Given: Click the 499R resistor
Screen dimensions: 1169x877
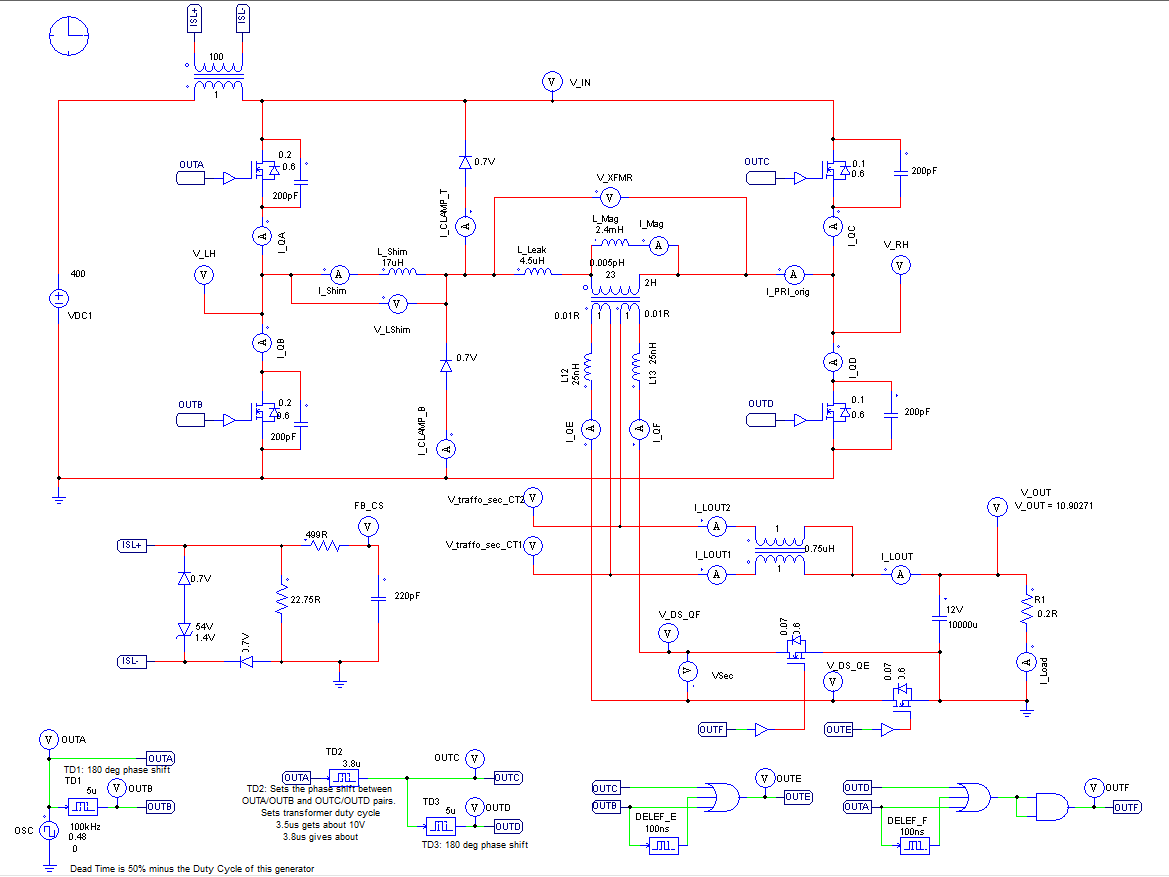Looking at the screenshot, I should pyautogui.click(x=325, y=546).
